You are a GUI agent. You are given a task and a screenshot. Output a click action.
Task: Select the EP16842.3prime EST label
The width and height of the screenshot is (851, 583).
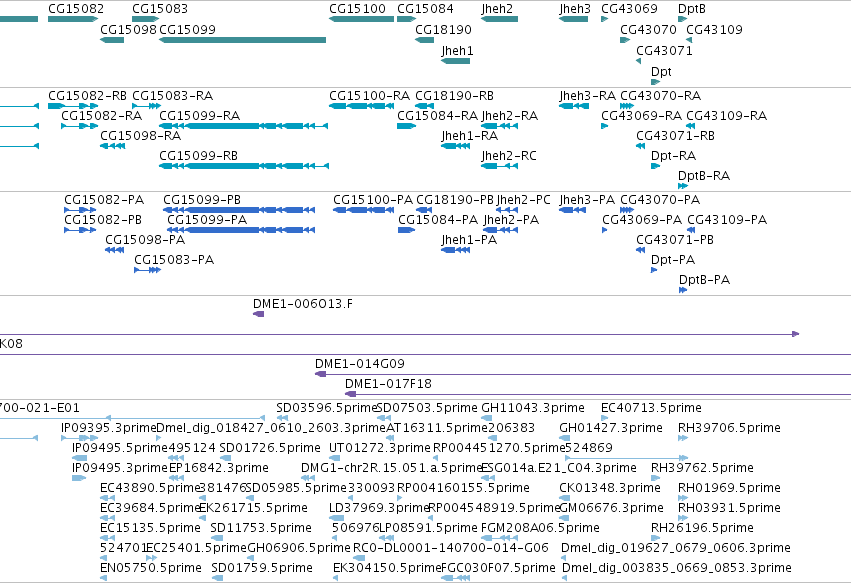pyautogui.click(x=219, y=468)
